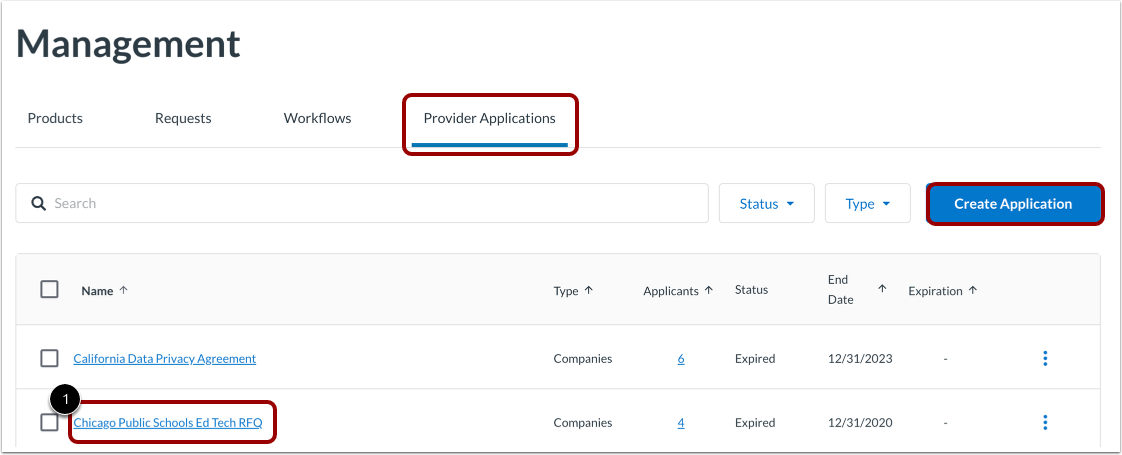
Task: Click the Expired status in the California row
Action: pyautogui.click(x=755, y=359)
